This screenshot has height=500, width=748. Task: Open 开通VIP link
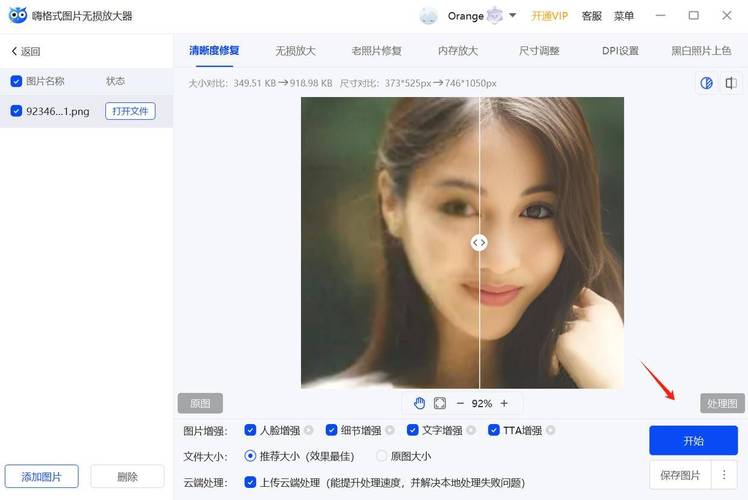point(550,16)
